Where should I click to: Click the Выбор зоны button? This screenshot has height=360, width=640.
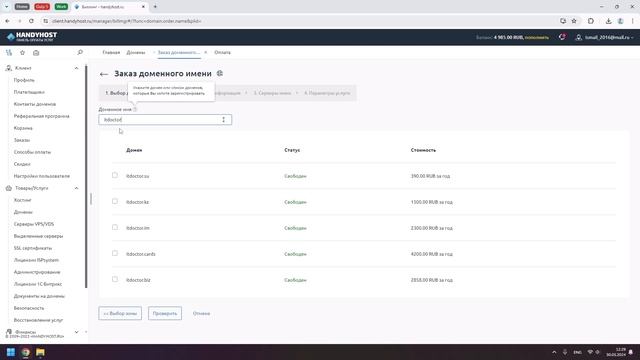(120, 313)
